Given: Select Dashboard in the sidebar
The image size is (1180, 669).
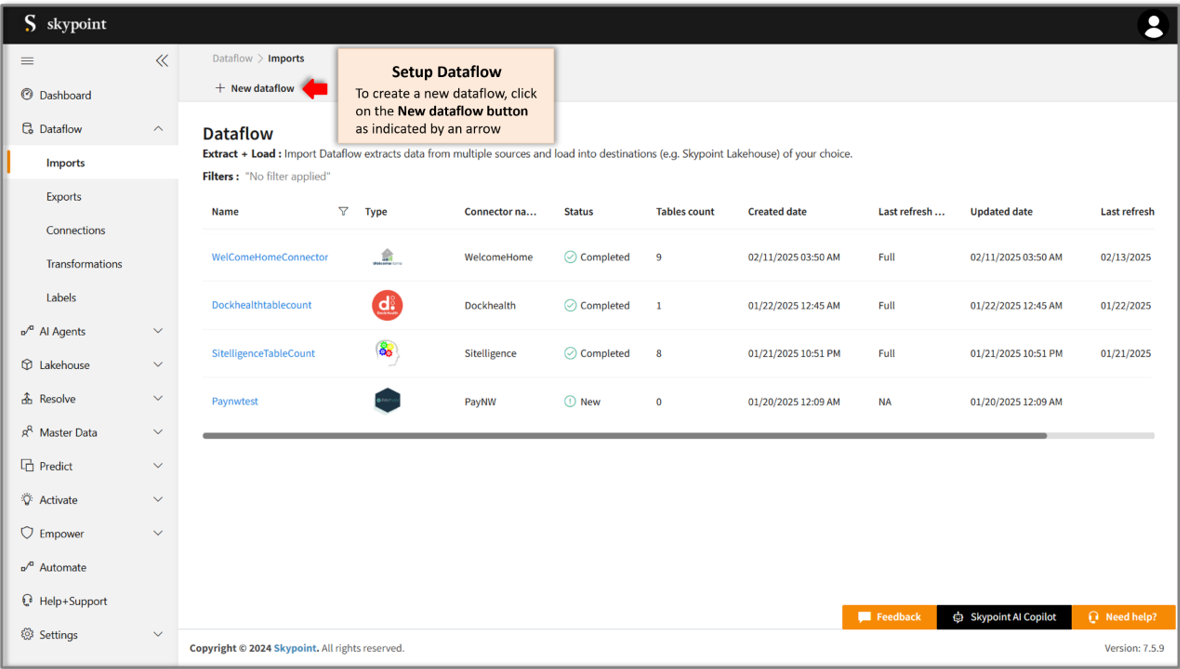Looking at the screenshot, I should (65, 95).
